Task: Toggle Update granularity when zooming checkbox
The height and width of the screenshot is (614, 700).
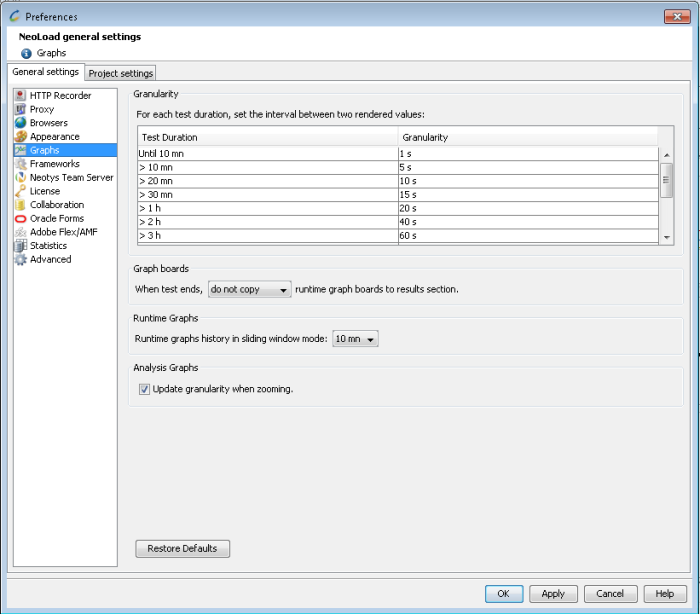Action: point(144,389)
